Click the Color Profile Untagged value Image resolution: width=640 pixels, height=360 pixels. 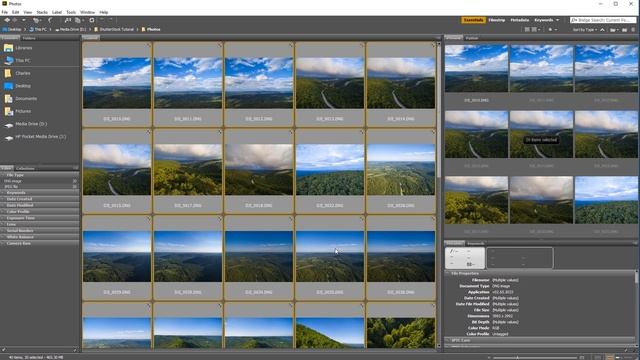click(x=500, y=334)
